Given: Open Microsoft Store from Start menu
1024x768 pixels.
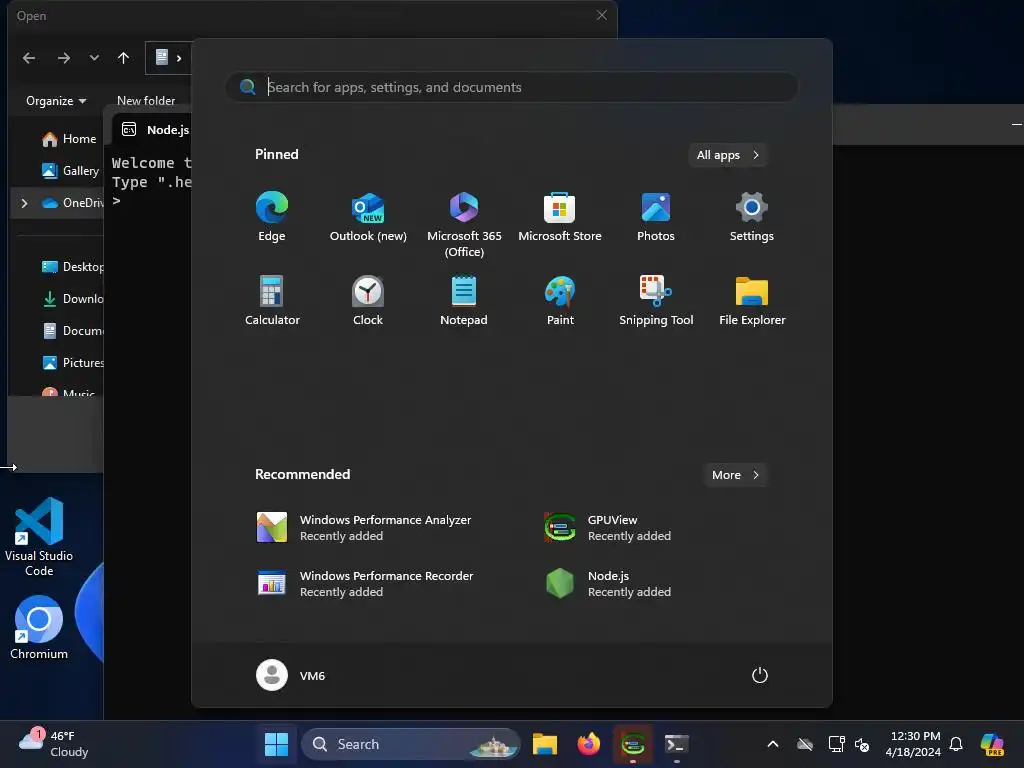Looking at the screenshot, I should (560, 217).
